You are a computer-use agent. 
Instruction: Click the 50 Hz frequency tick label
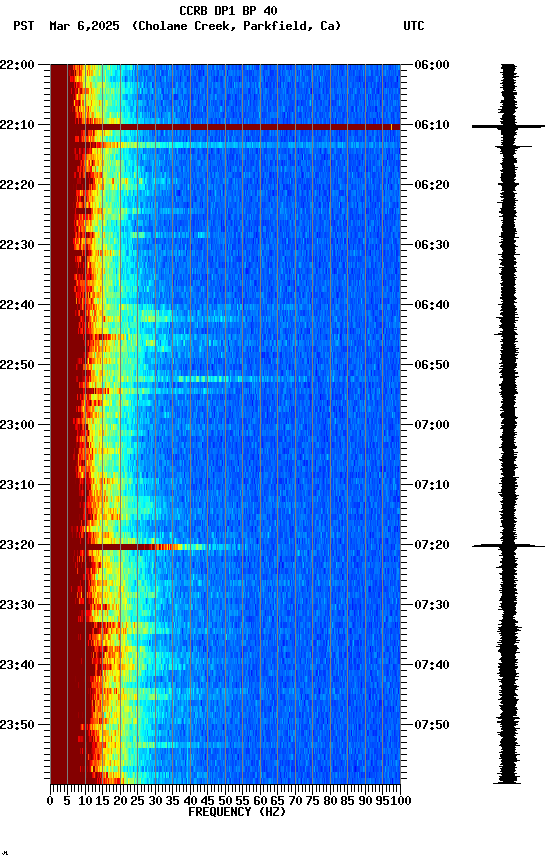pos(225,801)
